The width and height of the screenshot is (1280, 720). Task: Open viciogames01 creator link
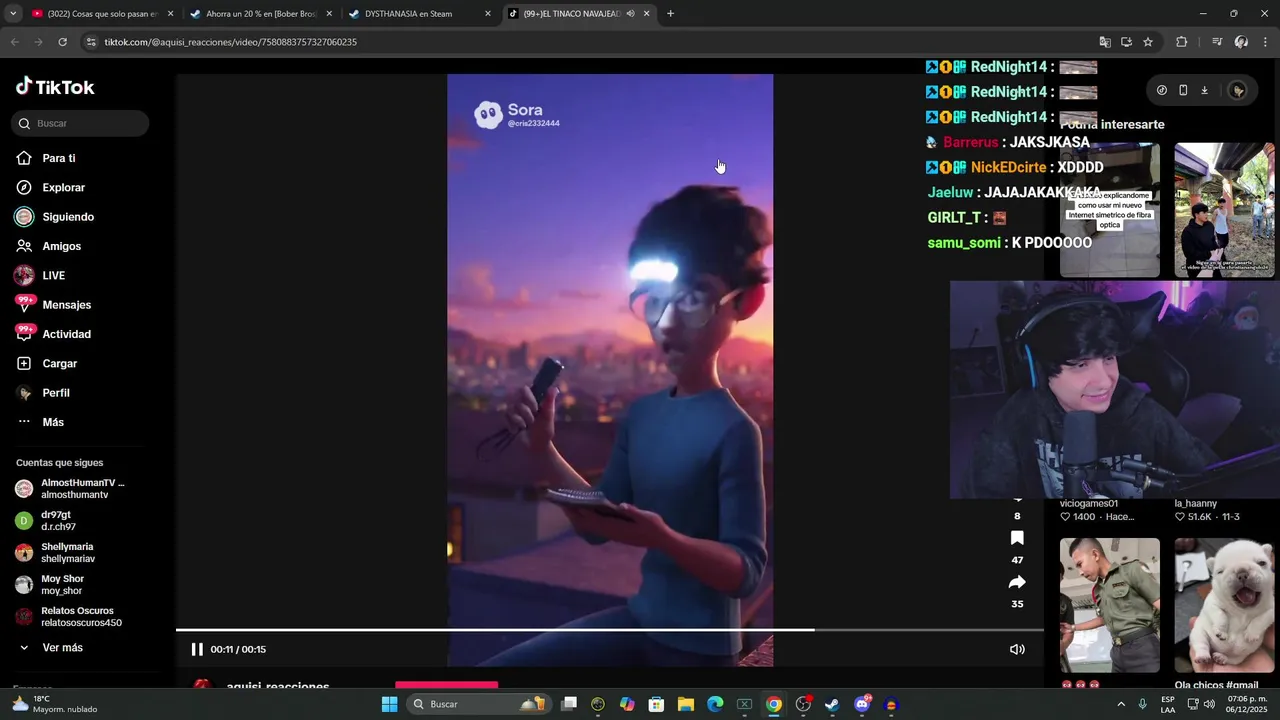point(1089,504)
